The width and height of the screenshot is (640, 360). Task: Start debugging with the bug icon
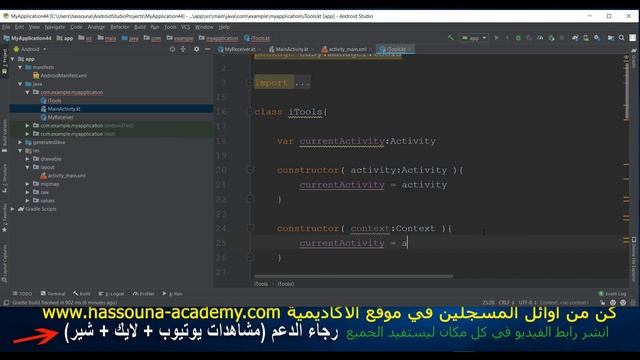[518, 38]
